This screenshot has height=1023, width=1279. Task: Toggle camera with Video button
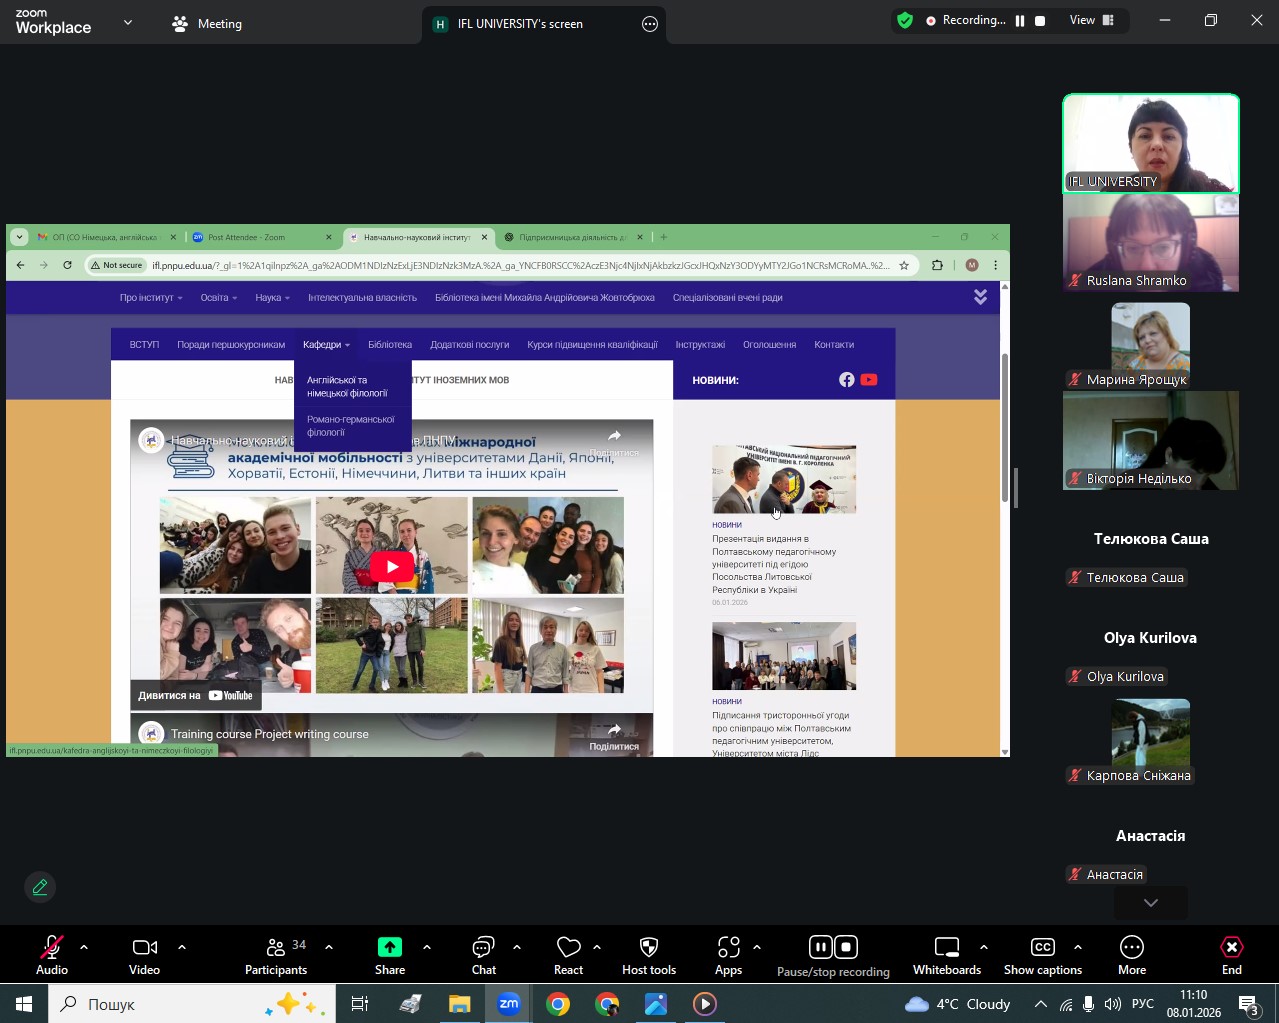(144, 955)
